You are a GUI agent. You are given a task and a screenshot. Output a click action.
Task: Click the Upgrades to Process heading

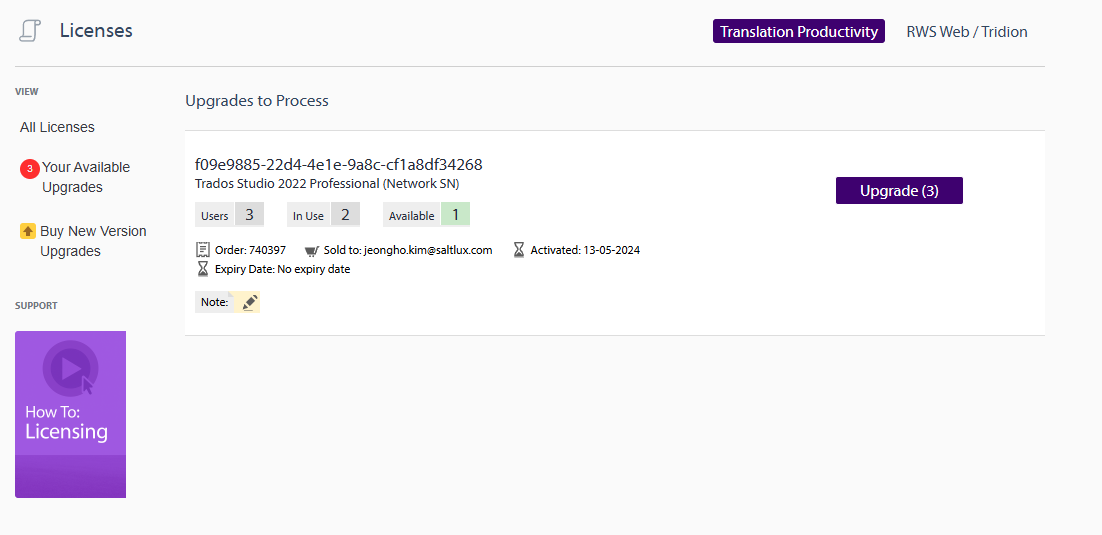[x=257, y=101]
